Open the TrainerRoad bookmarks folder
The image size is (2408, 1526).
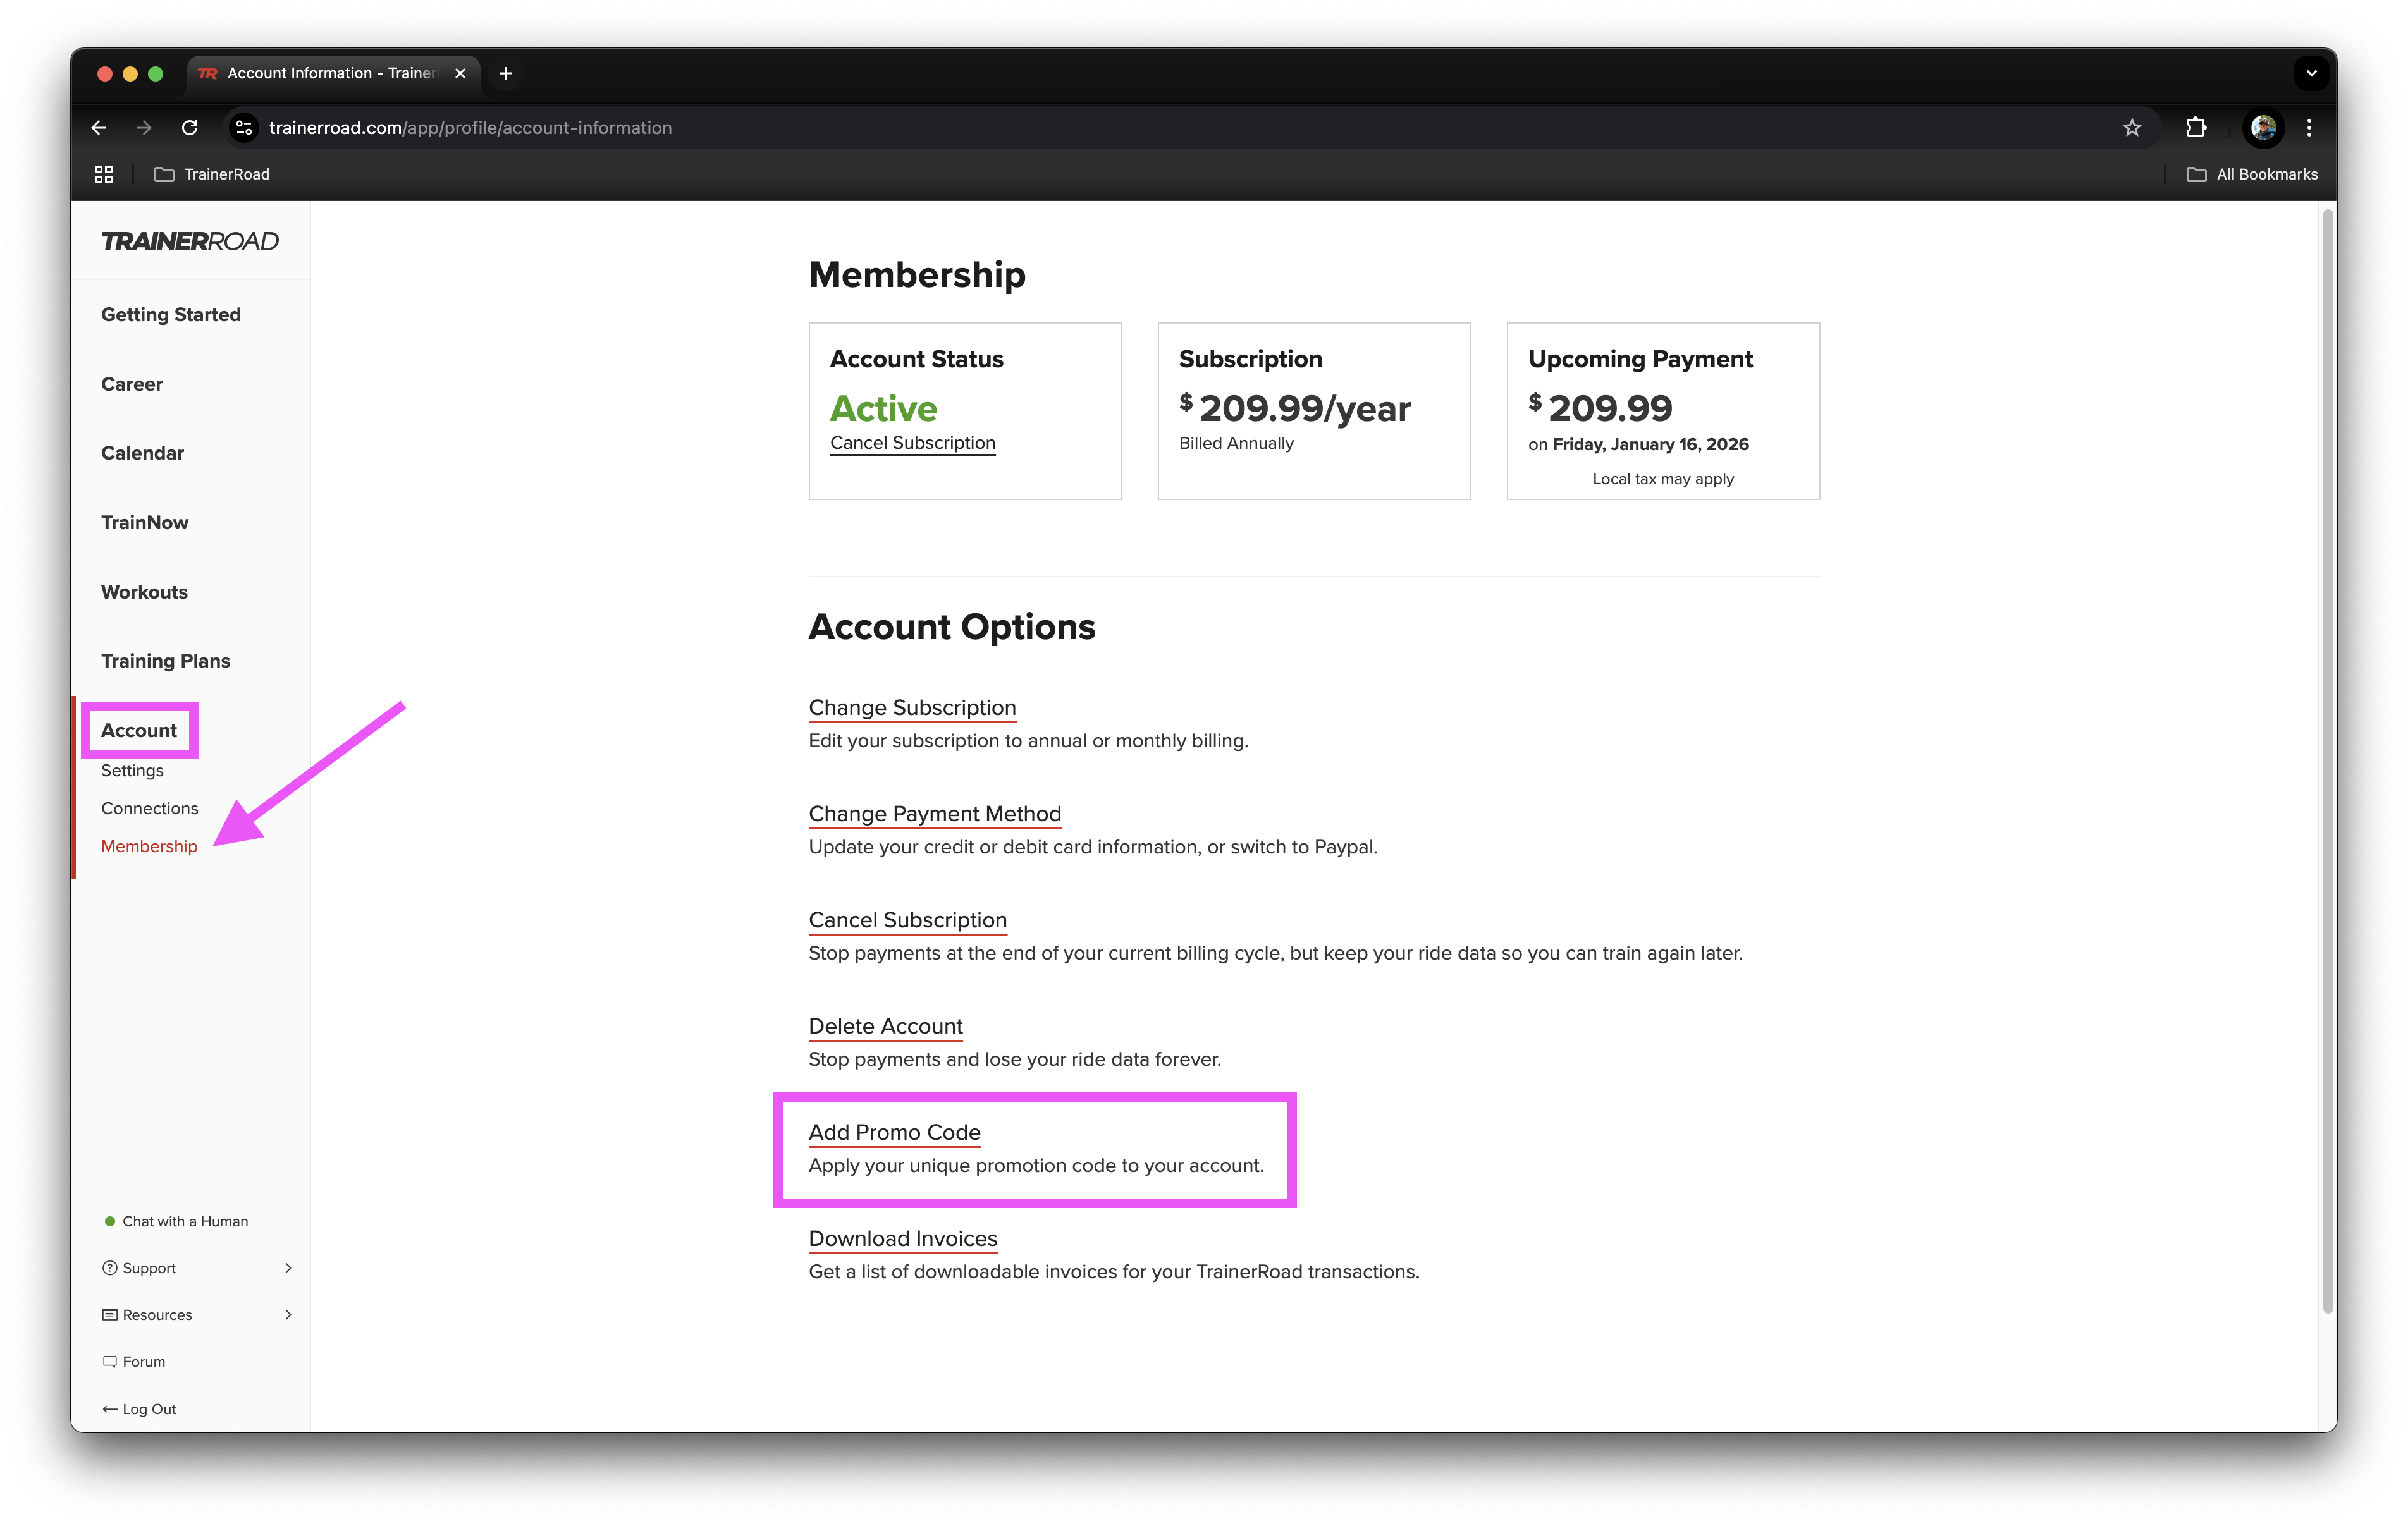pos(212,174)
